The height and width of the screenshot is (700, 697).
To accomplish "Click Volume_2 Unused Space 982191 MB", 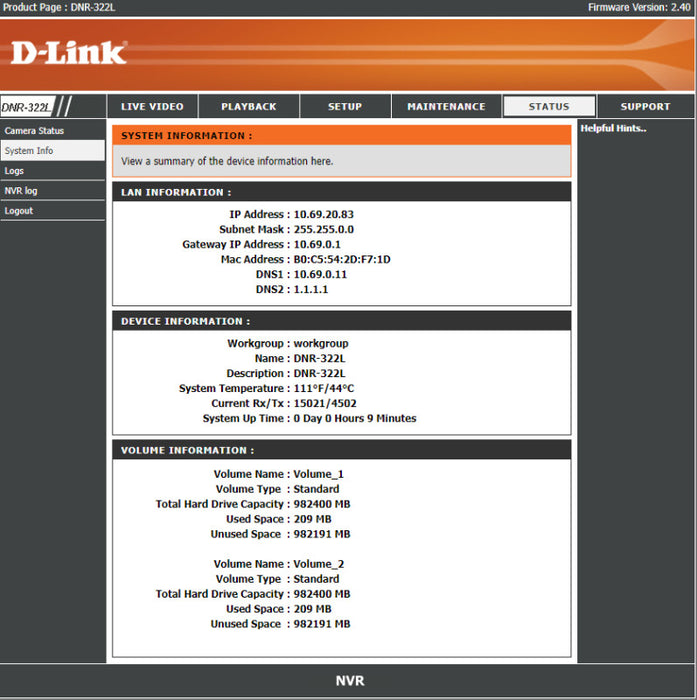I will pos(322,624).
